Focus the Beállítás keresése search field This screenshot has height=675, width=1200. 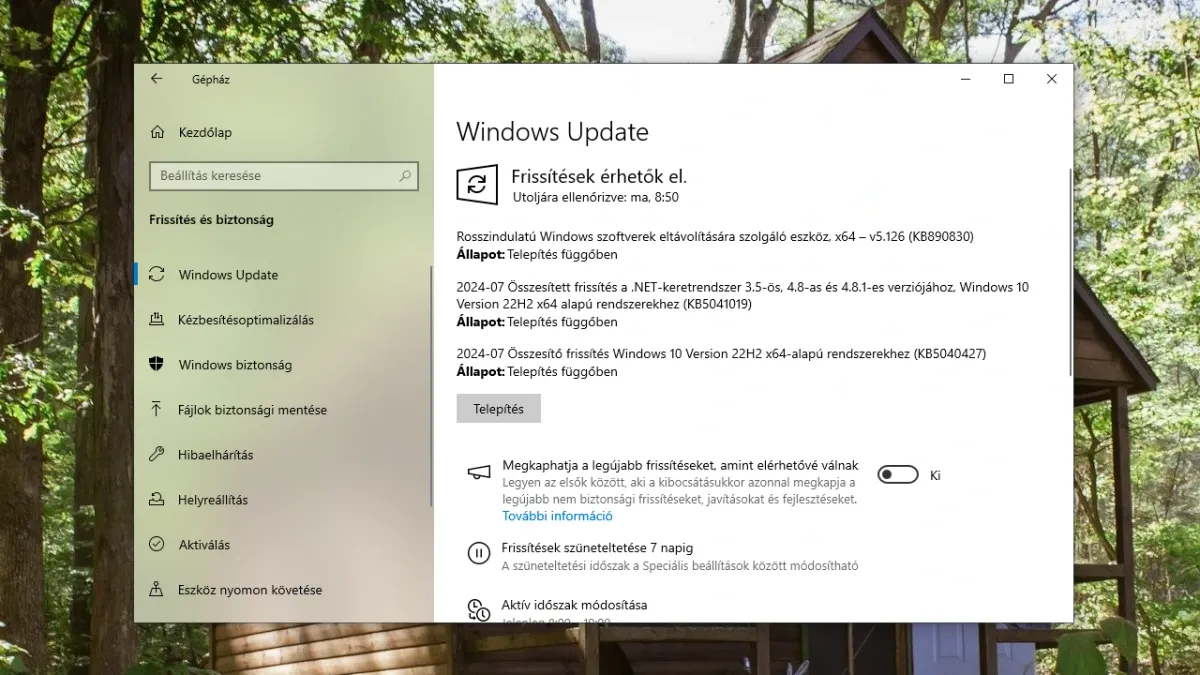pos(284,176)
